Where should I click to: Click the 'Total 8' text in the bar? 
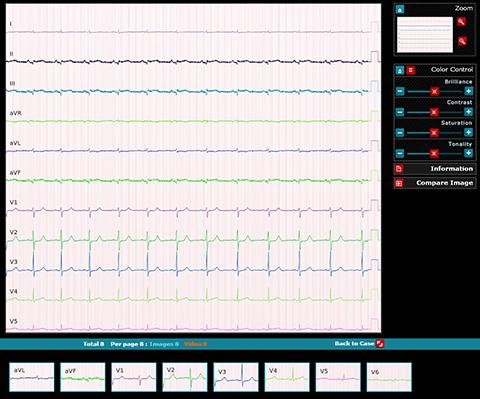click(94, 344)
